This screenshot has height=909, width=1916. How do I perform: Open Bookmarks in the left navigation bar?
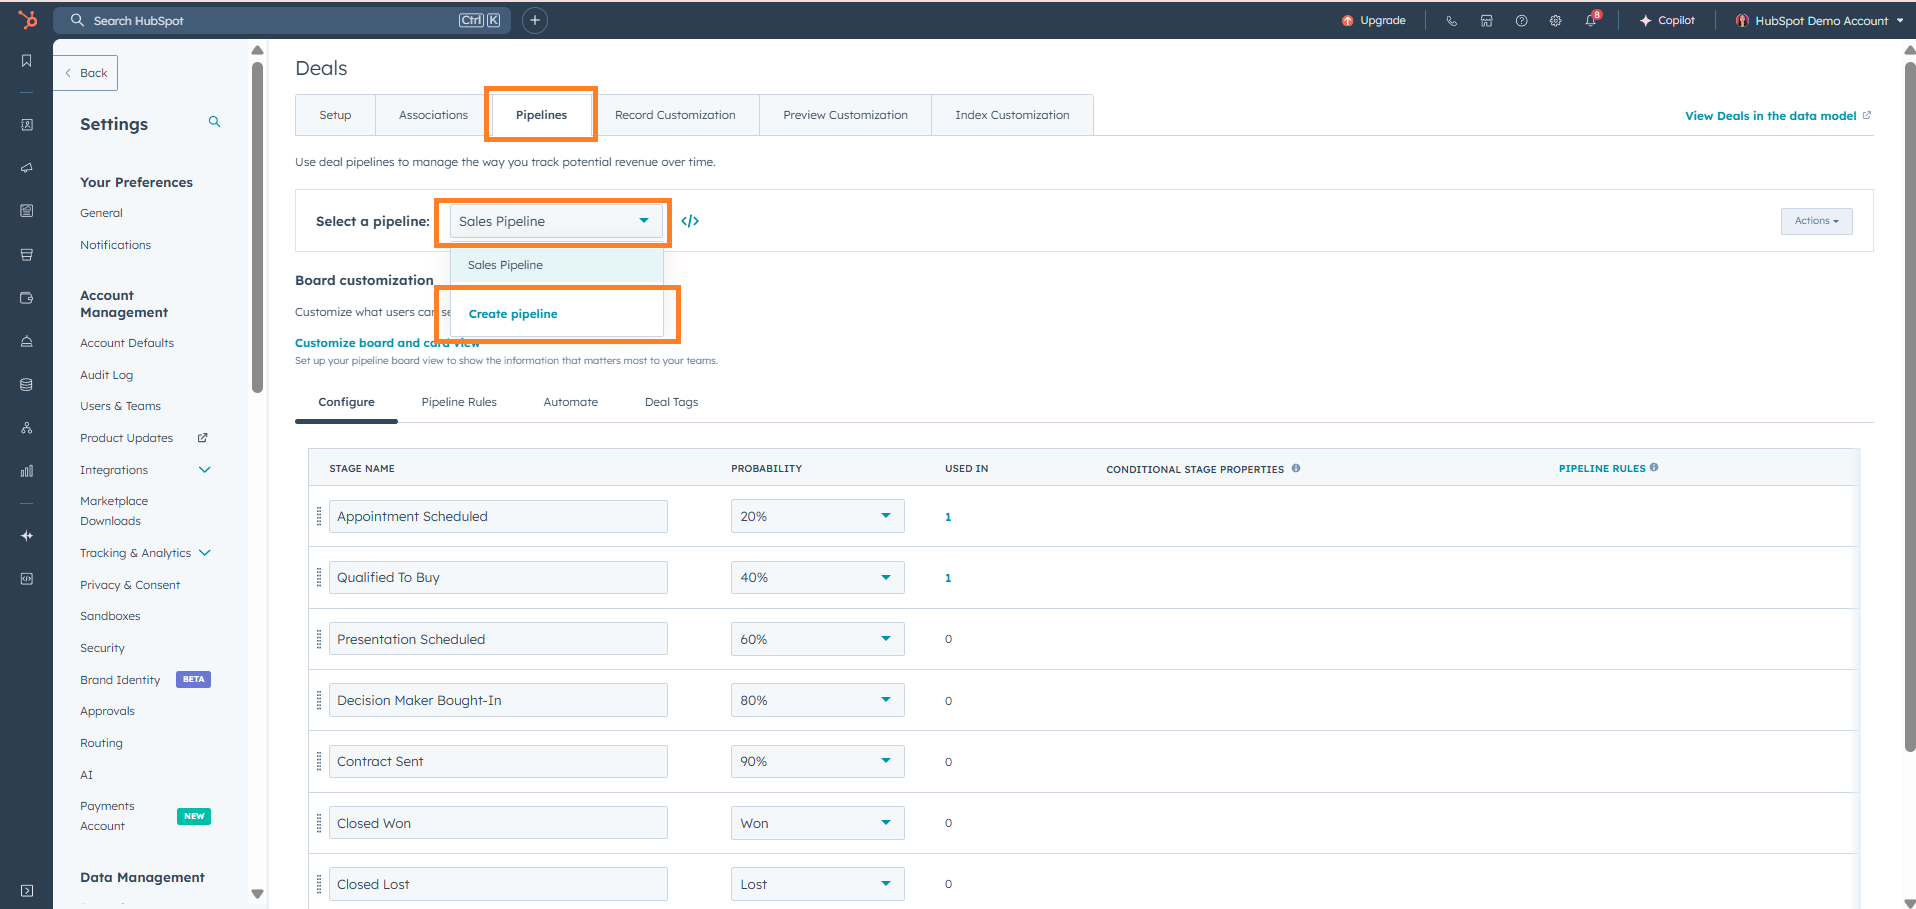click(27, 61)
